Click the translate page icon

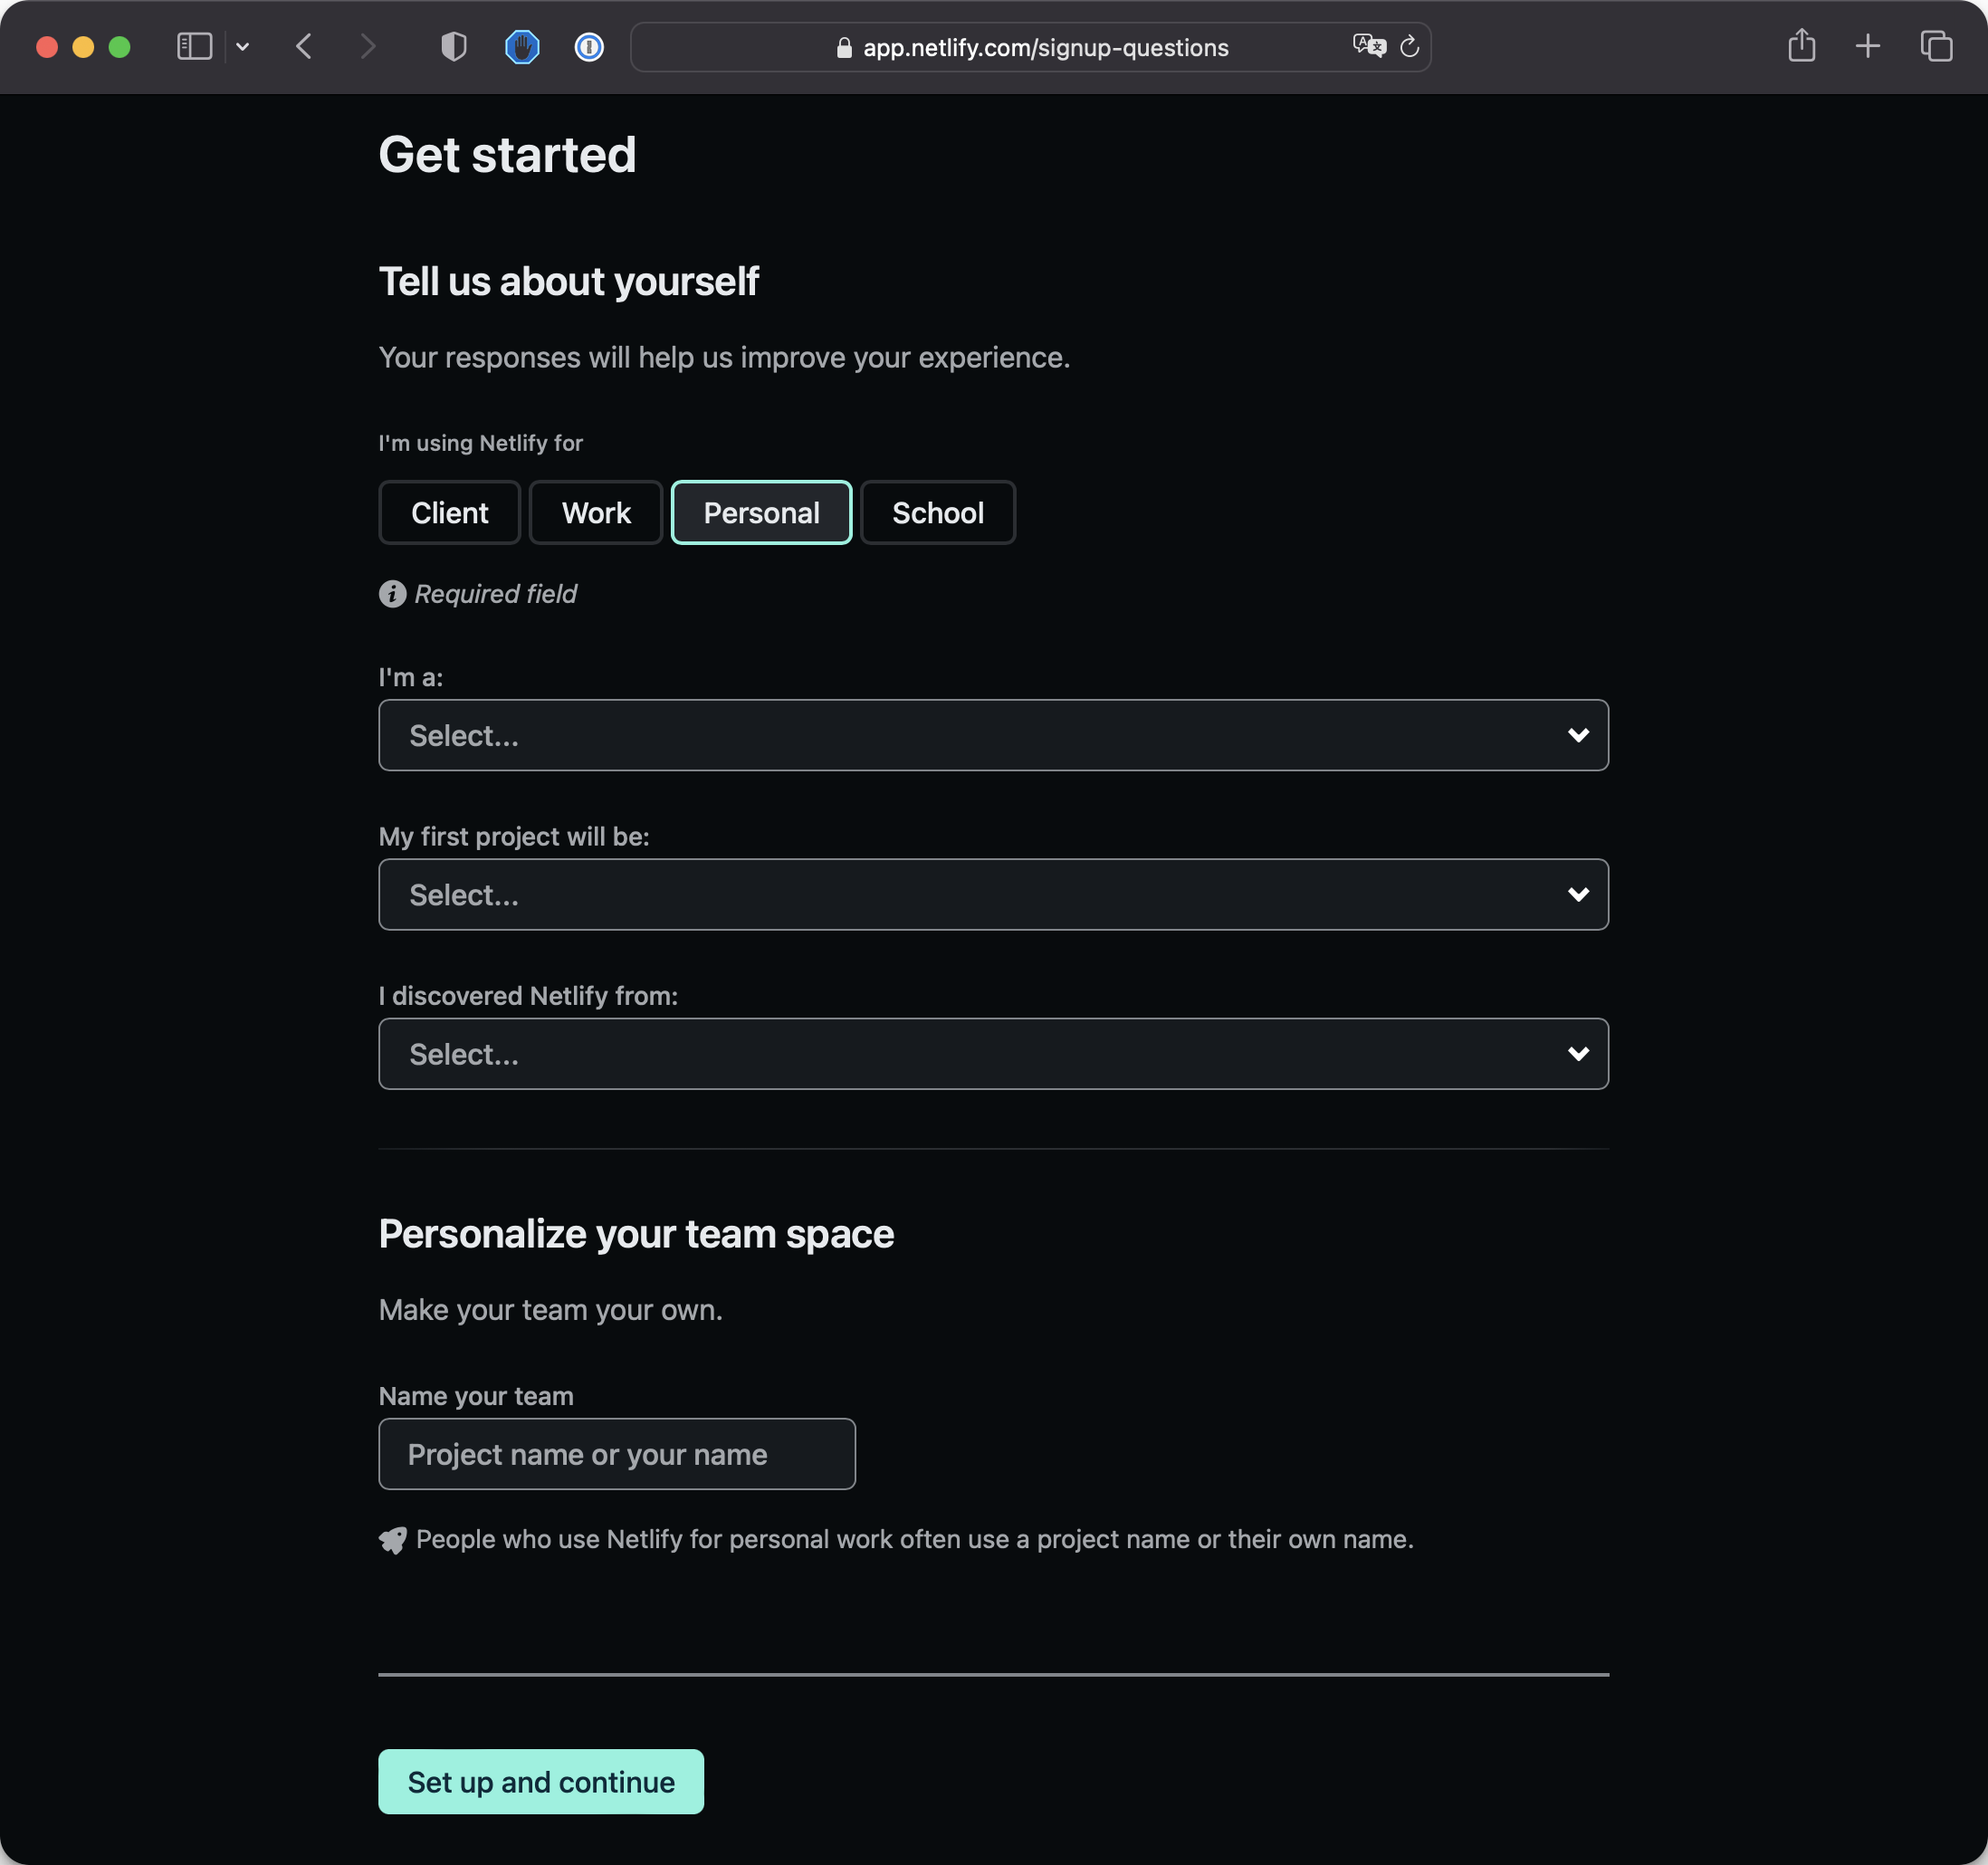click(x=1368, y=46)
